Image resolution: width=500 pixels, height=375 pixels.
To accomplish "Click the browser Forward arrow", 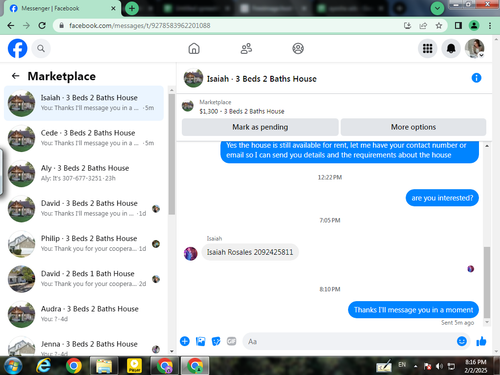I will [26, 26].
